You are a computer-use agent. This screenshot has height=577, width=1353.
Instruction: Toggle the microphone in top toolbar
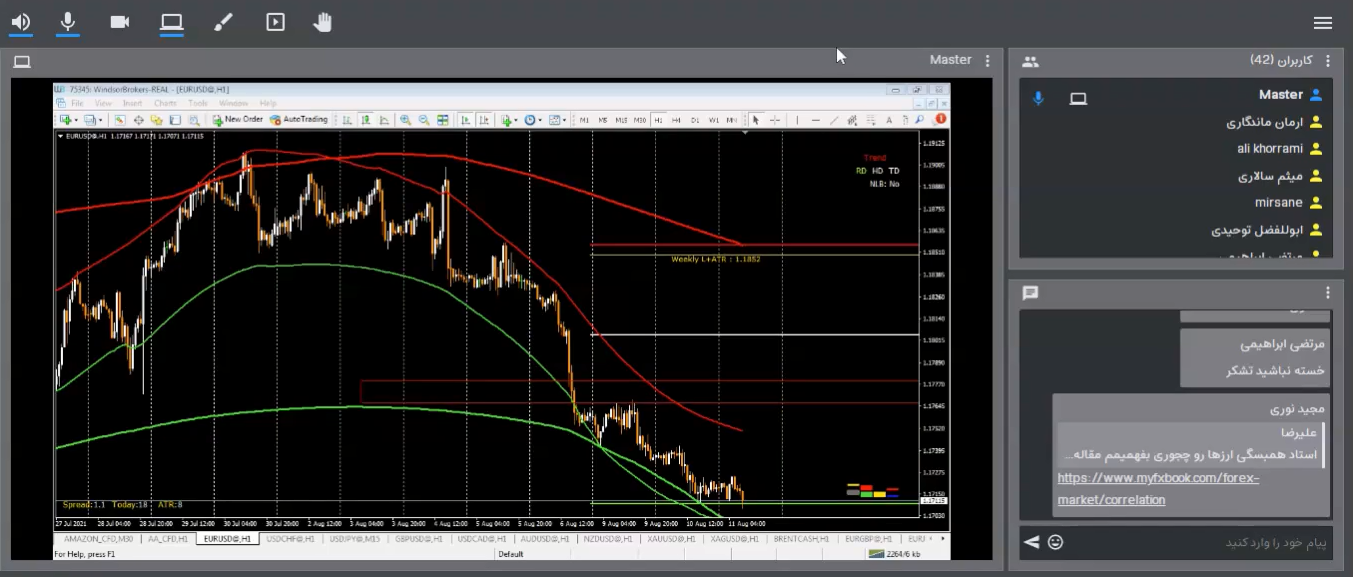click(x=68, y=22)
